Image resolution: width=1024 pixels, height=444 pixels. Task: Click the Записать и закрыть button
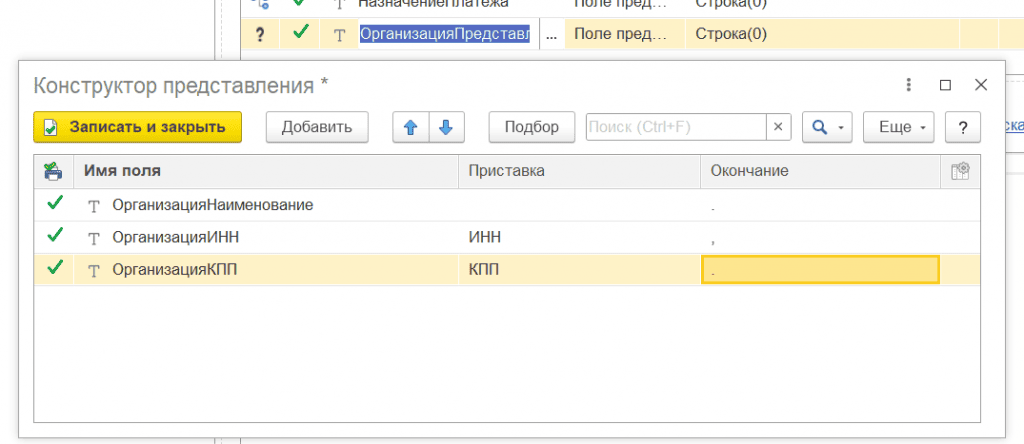(x=137, y=127)
